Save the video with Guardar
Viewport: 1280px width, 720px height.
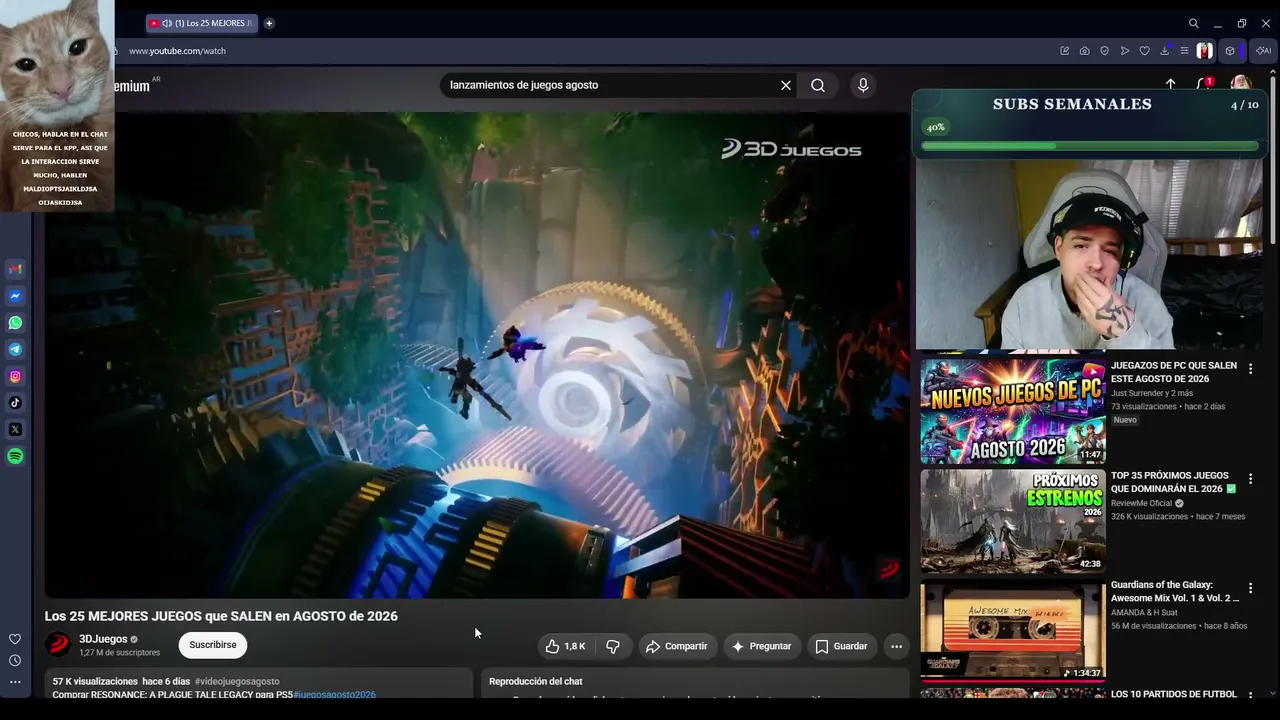pyautogui.click(x=841, y=646)
